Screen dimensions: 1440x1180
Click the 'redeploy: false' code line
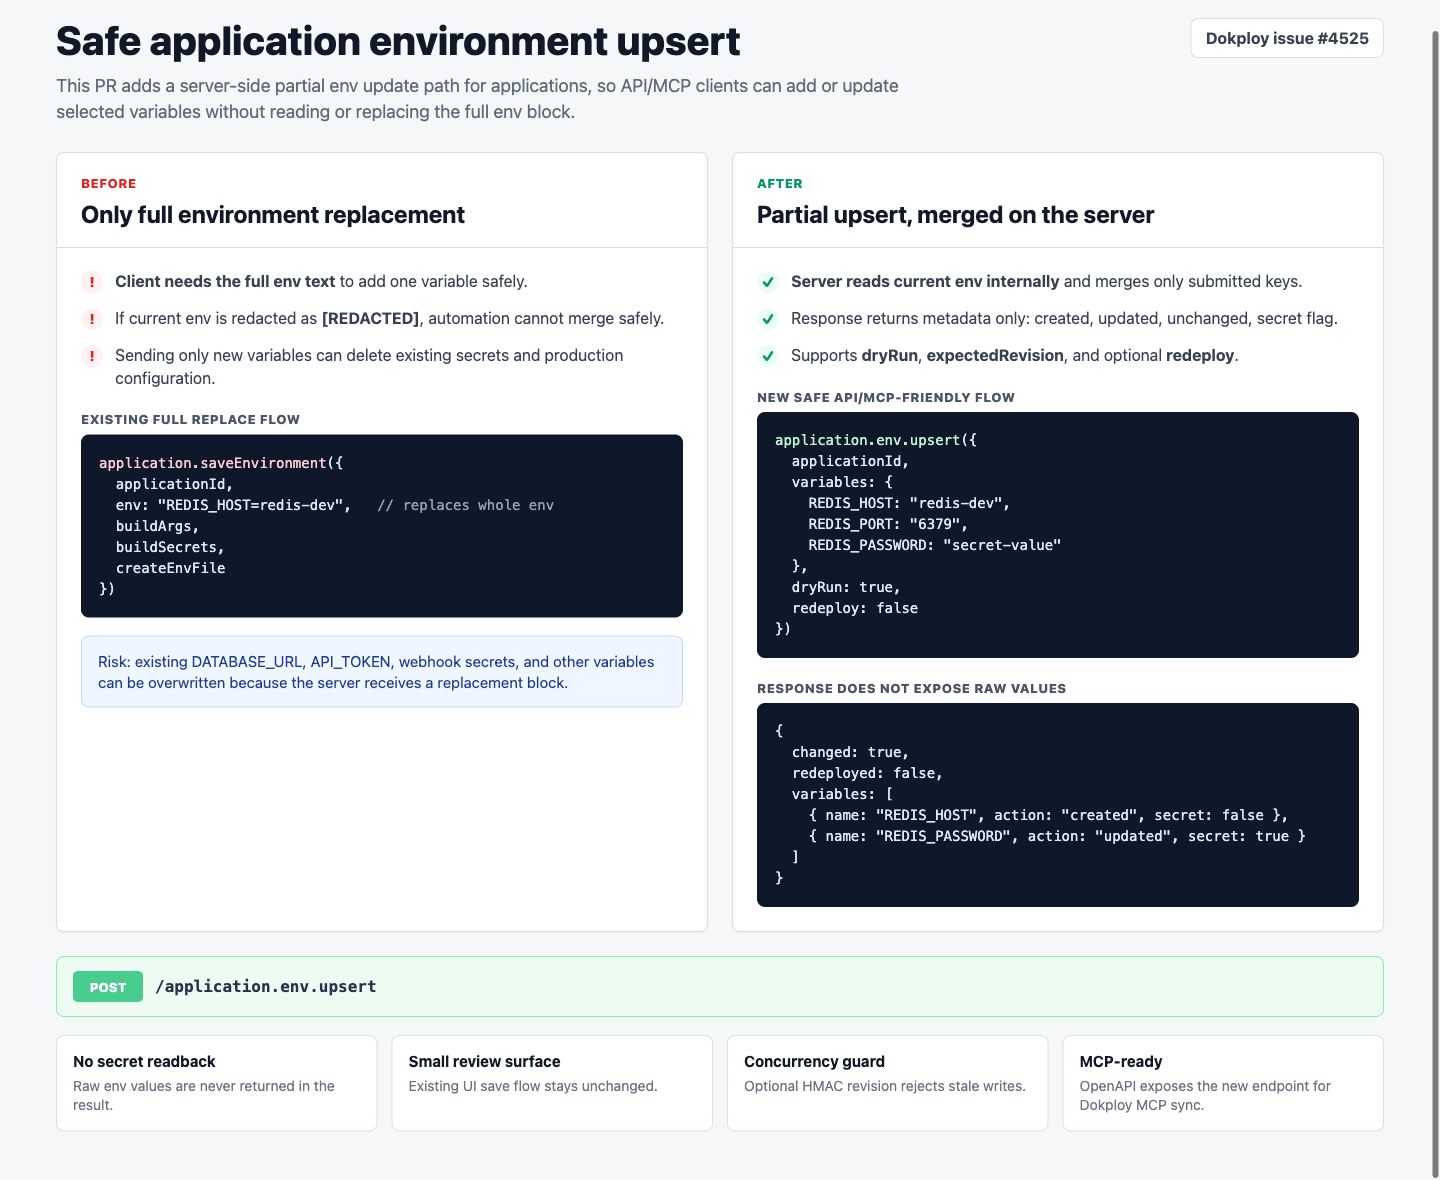pyautogui.click(x=855, y=608)
